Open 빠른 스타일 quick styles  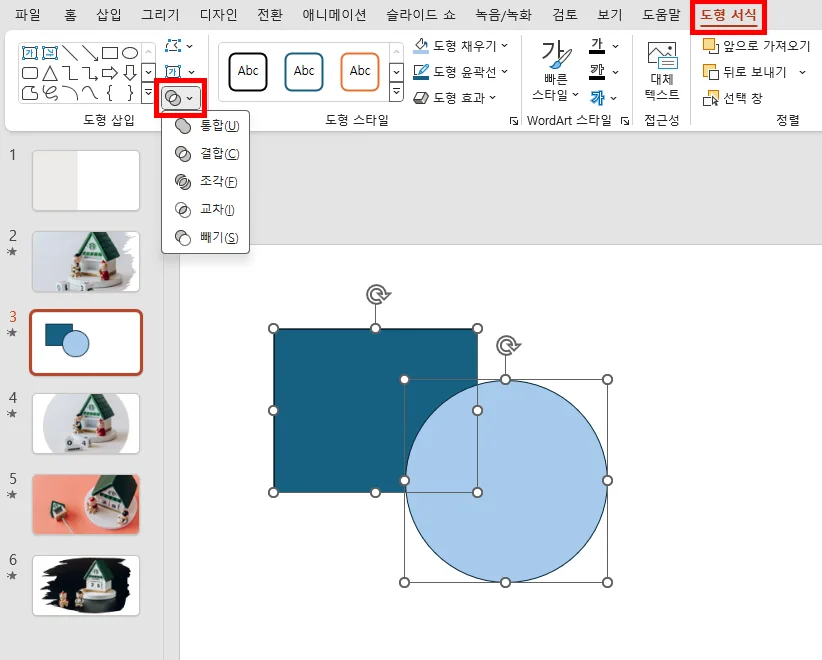coord(555,71)
